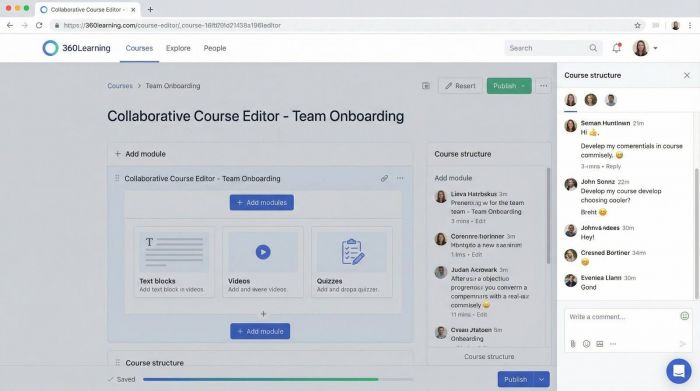Click the search magnifier icon
Screen dimensions: 700x391
tap(593, 48)
